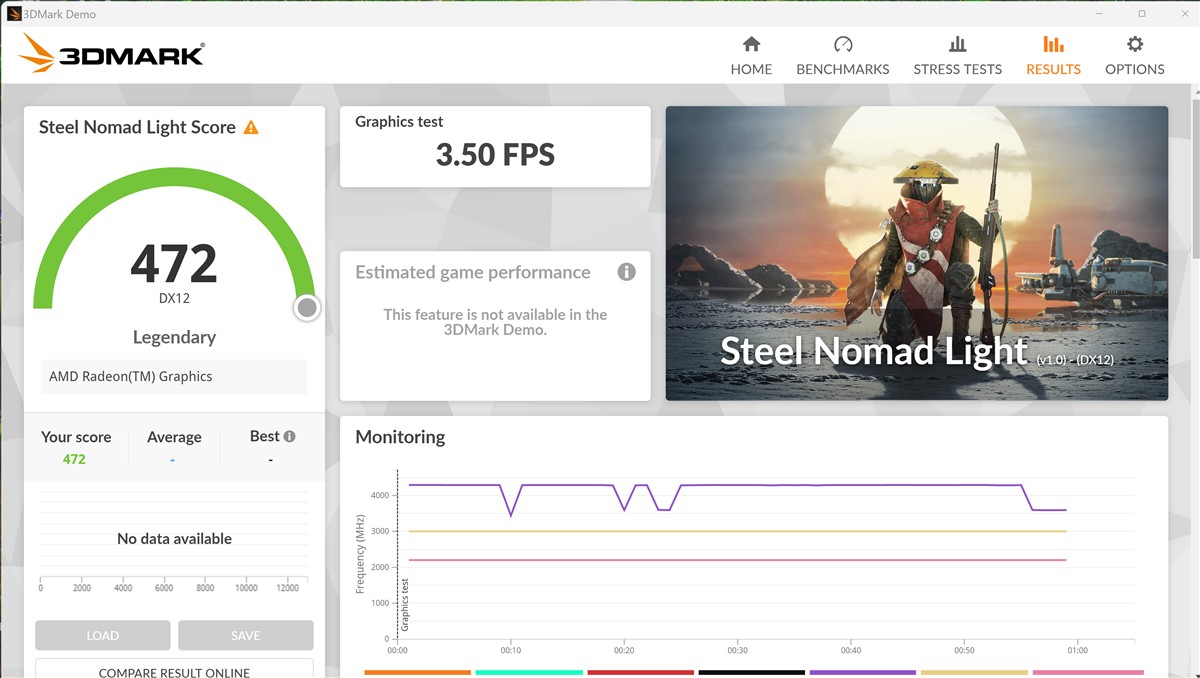The width and height of the screenshot is (1200, 678).
Task: Click the info icon in Estimated game performance
Action: [626, 272]
